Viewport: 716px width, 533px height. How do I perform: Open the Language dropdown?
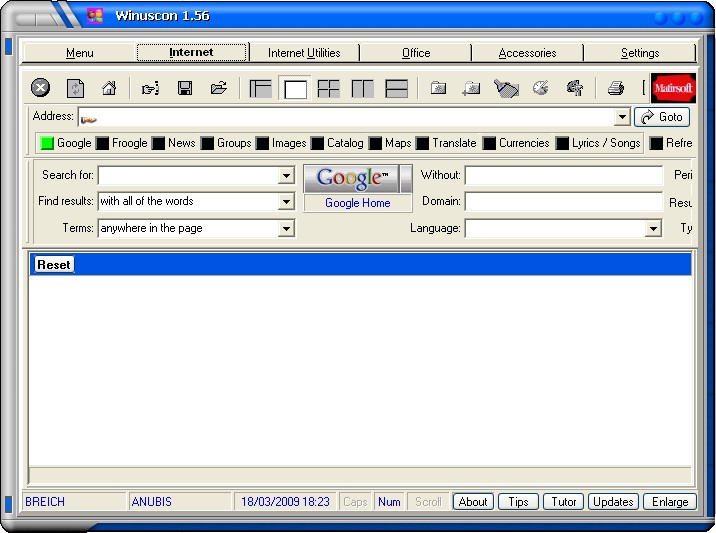(x=653, y=228)
